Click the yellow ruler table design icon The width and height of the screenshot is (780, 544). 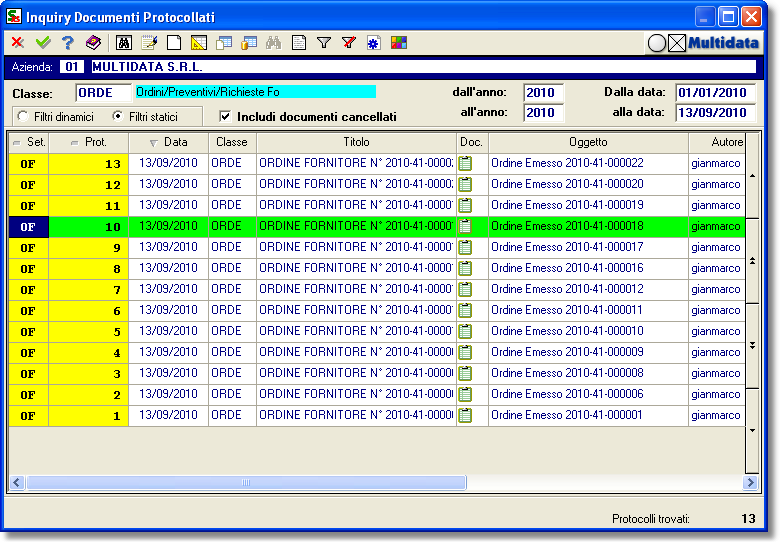pos(199,43)
